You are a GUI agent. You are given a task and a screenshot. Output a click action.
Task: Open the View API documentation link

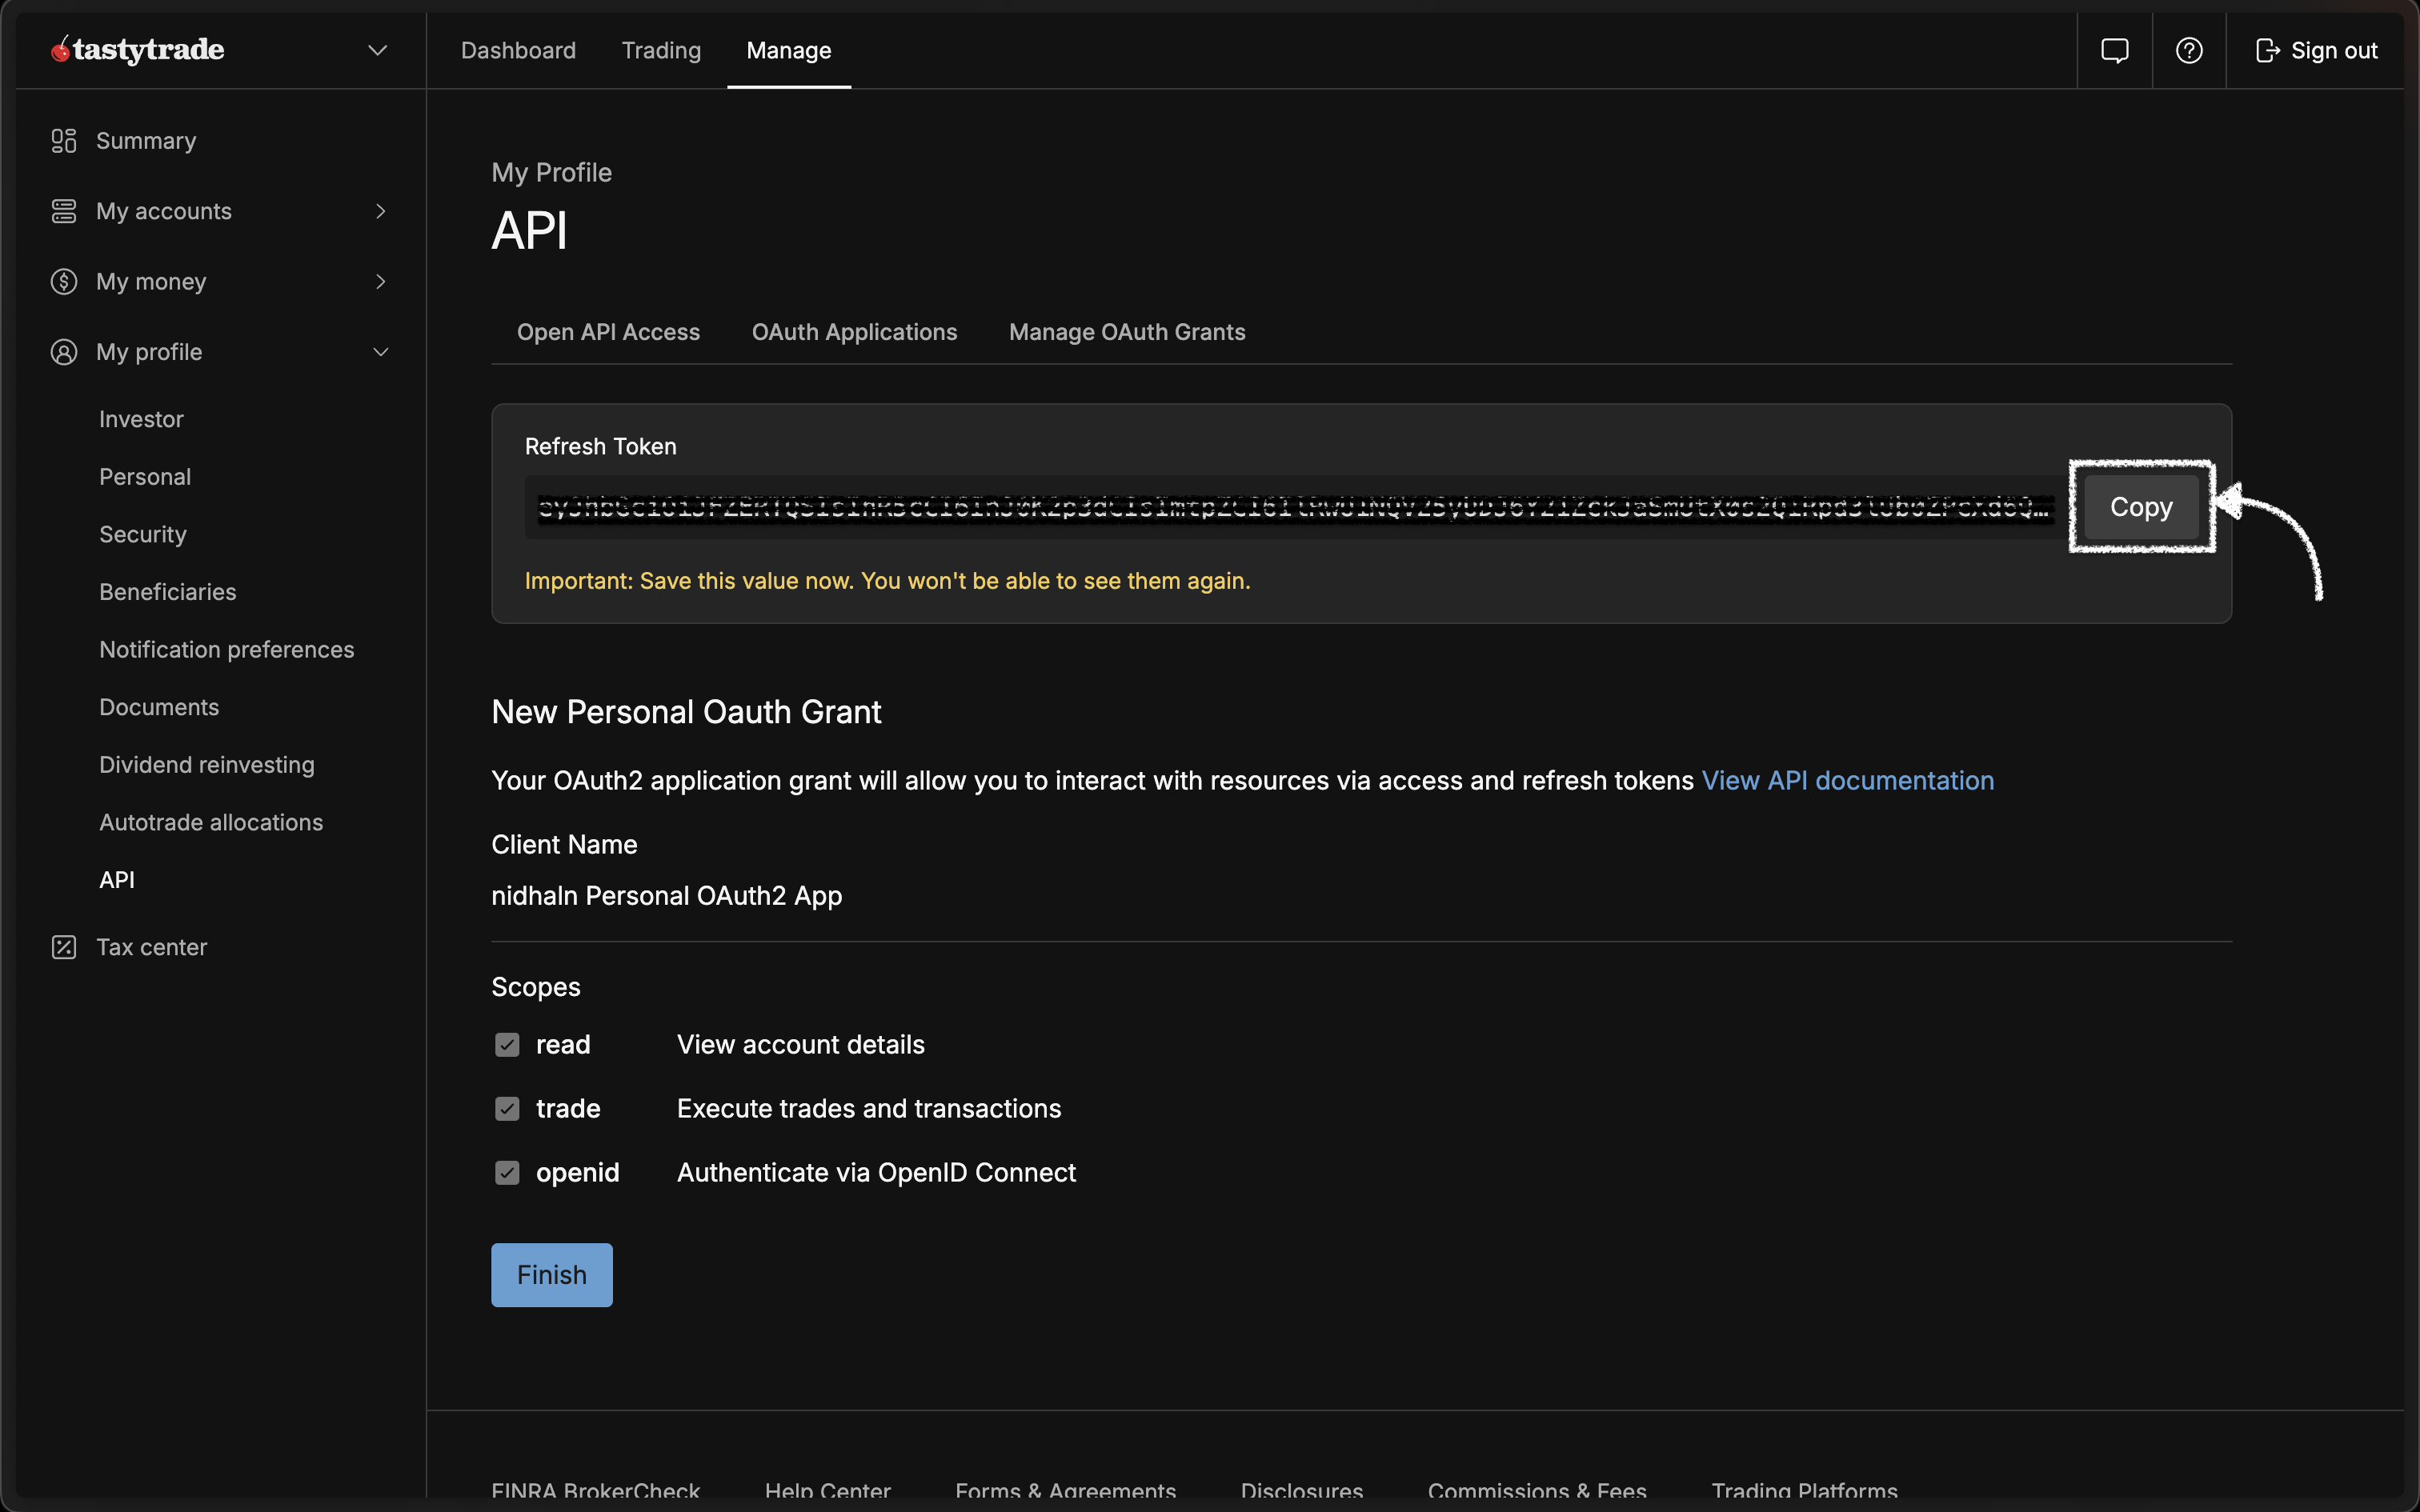click(x=1848, y=781)
